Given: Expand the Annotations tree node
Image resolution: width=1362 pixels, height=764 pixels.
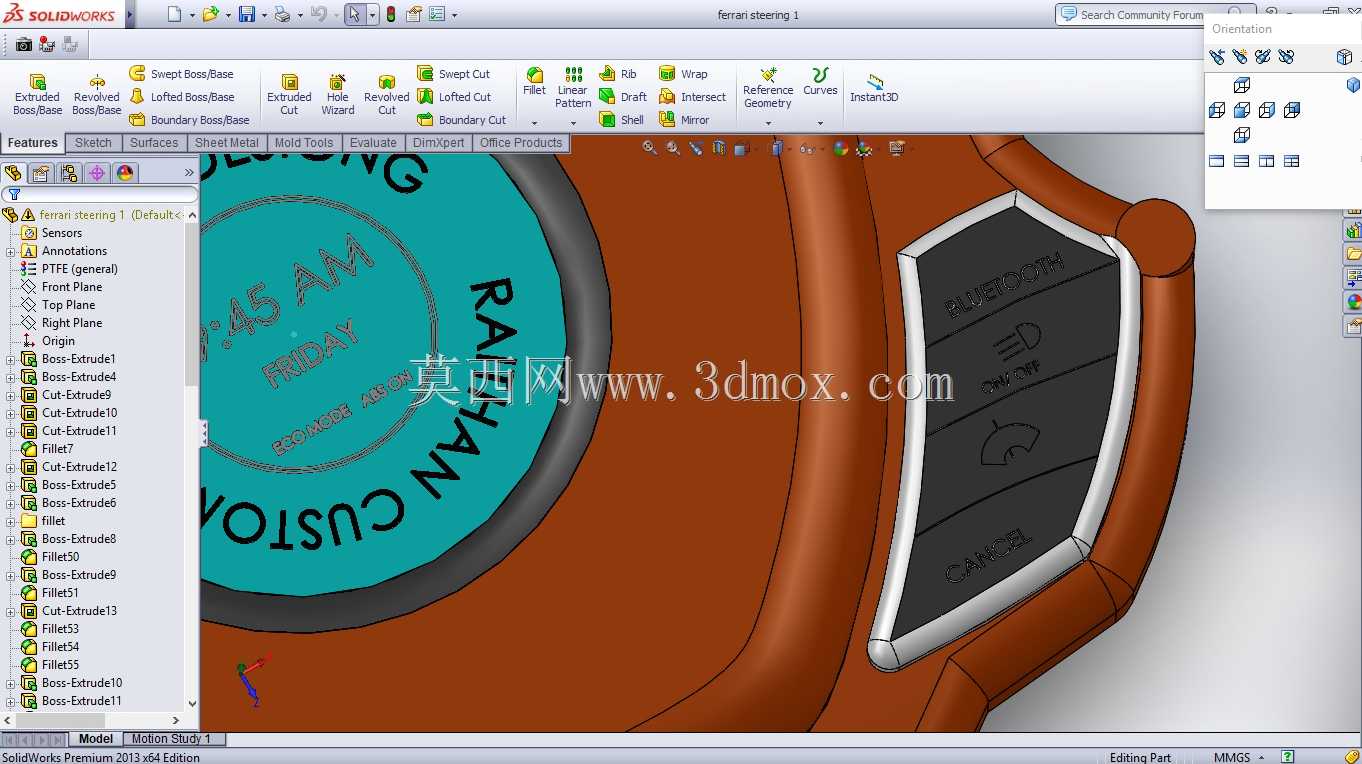Looking at the screenshot, I should click(11, 251).
